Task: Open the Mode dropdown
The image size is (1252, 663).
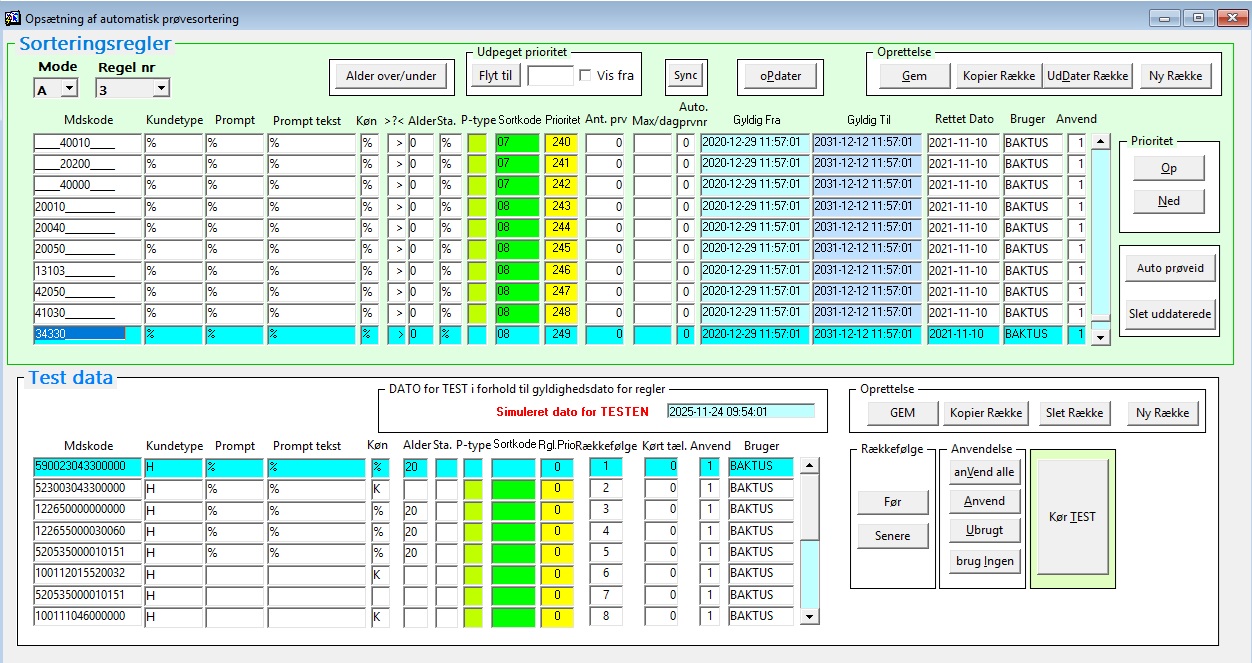Action: (x=68, y=89)
